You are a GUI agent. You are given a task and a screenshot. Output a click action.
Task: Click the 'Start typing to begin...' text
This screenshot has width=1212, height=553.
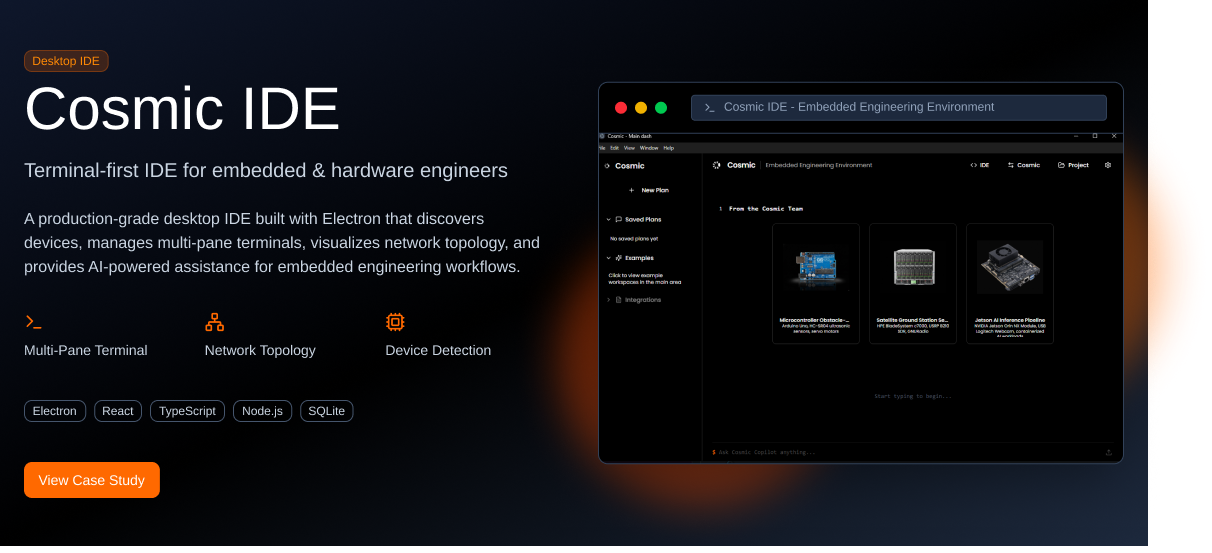[912, 396]
